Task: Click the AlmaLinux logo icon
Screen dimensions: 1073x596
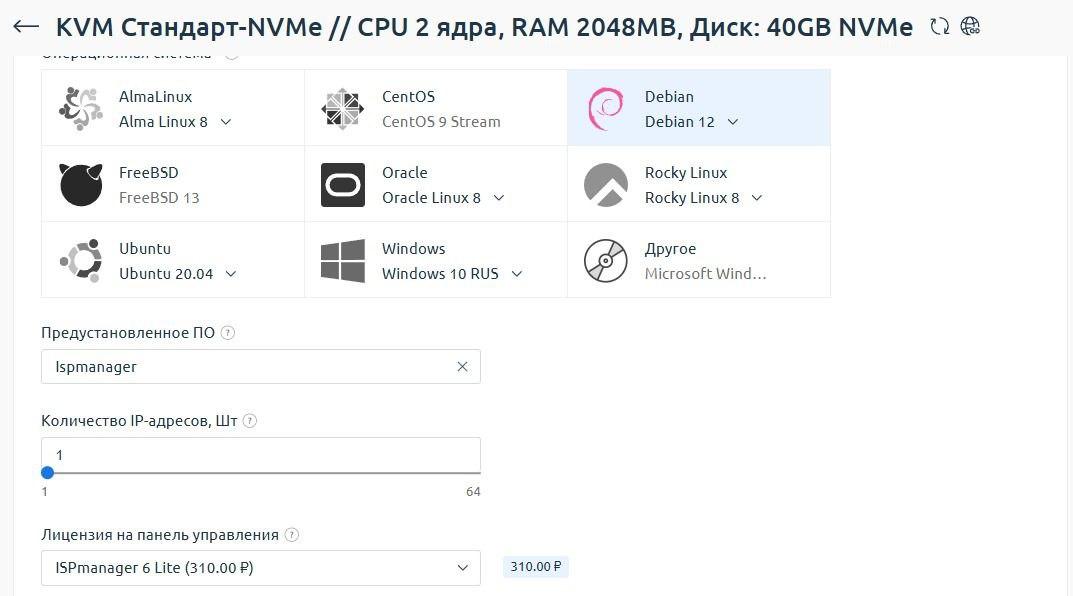Action: pos(80,108)
